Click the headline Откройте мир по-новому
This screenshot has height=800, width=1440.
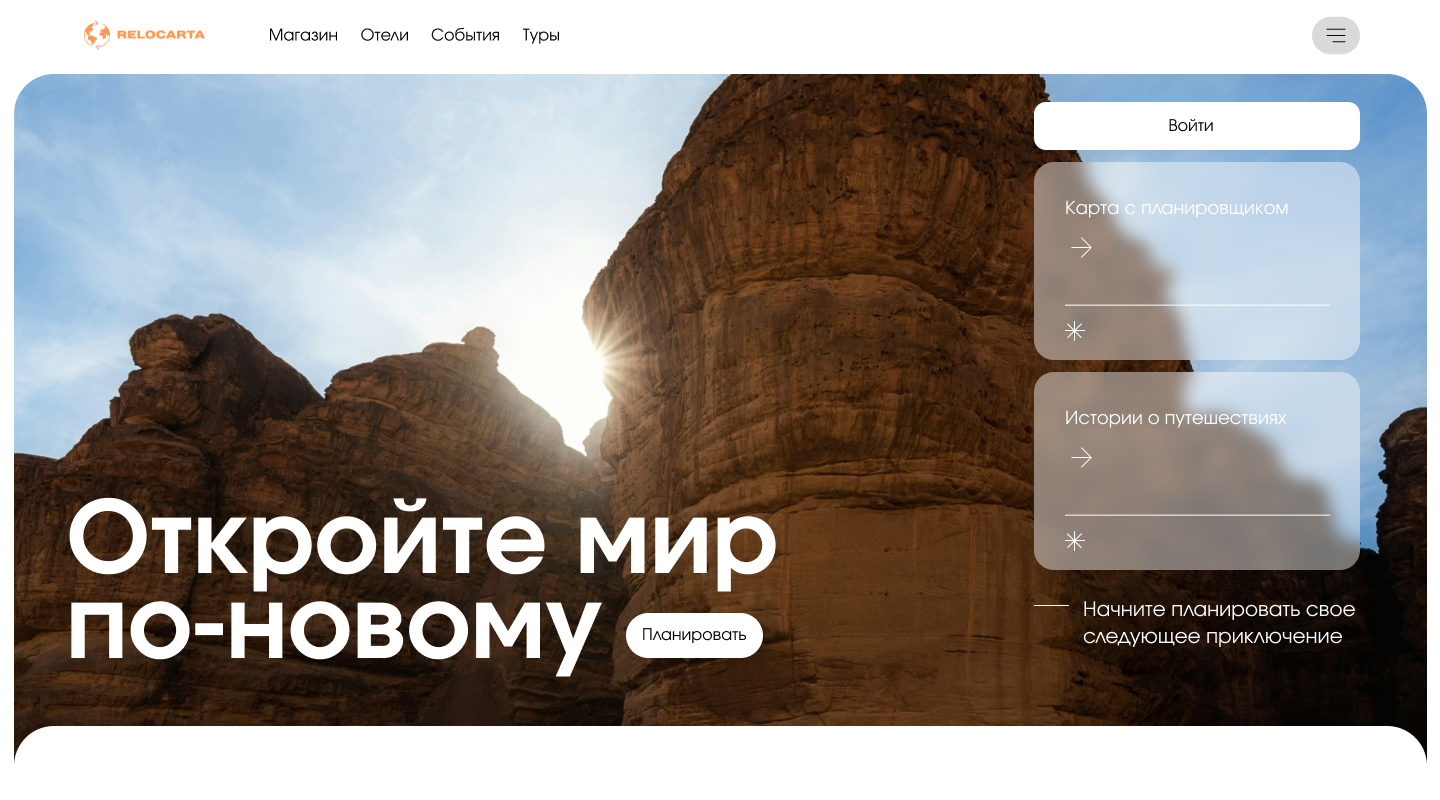click(x=423, y=585)
